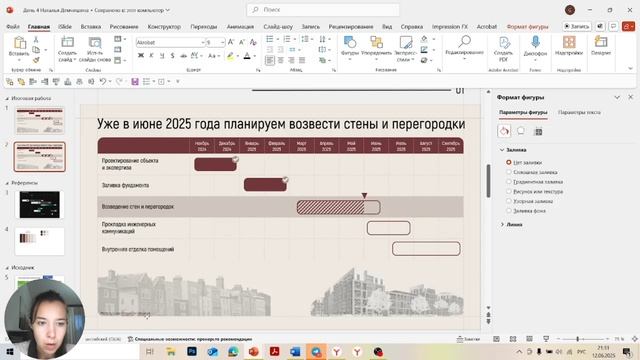The image size is (640, 360).
Task: Click the Undo arrow in quick access toolbar
Action: [x=102, y=82]
